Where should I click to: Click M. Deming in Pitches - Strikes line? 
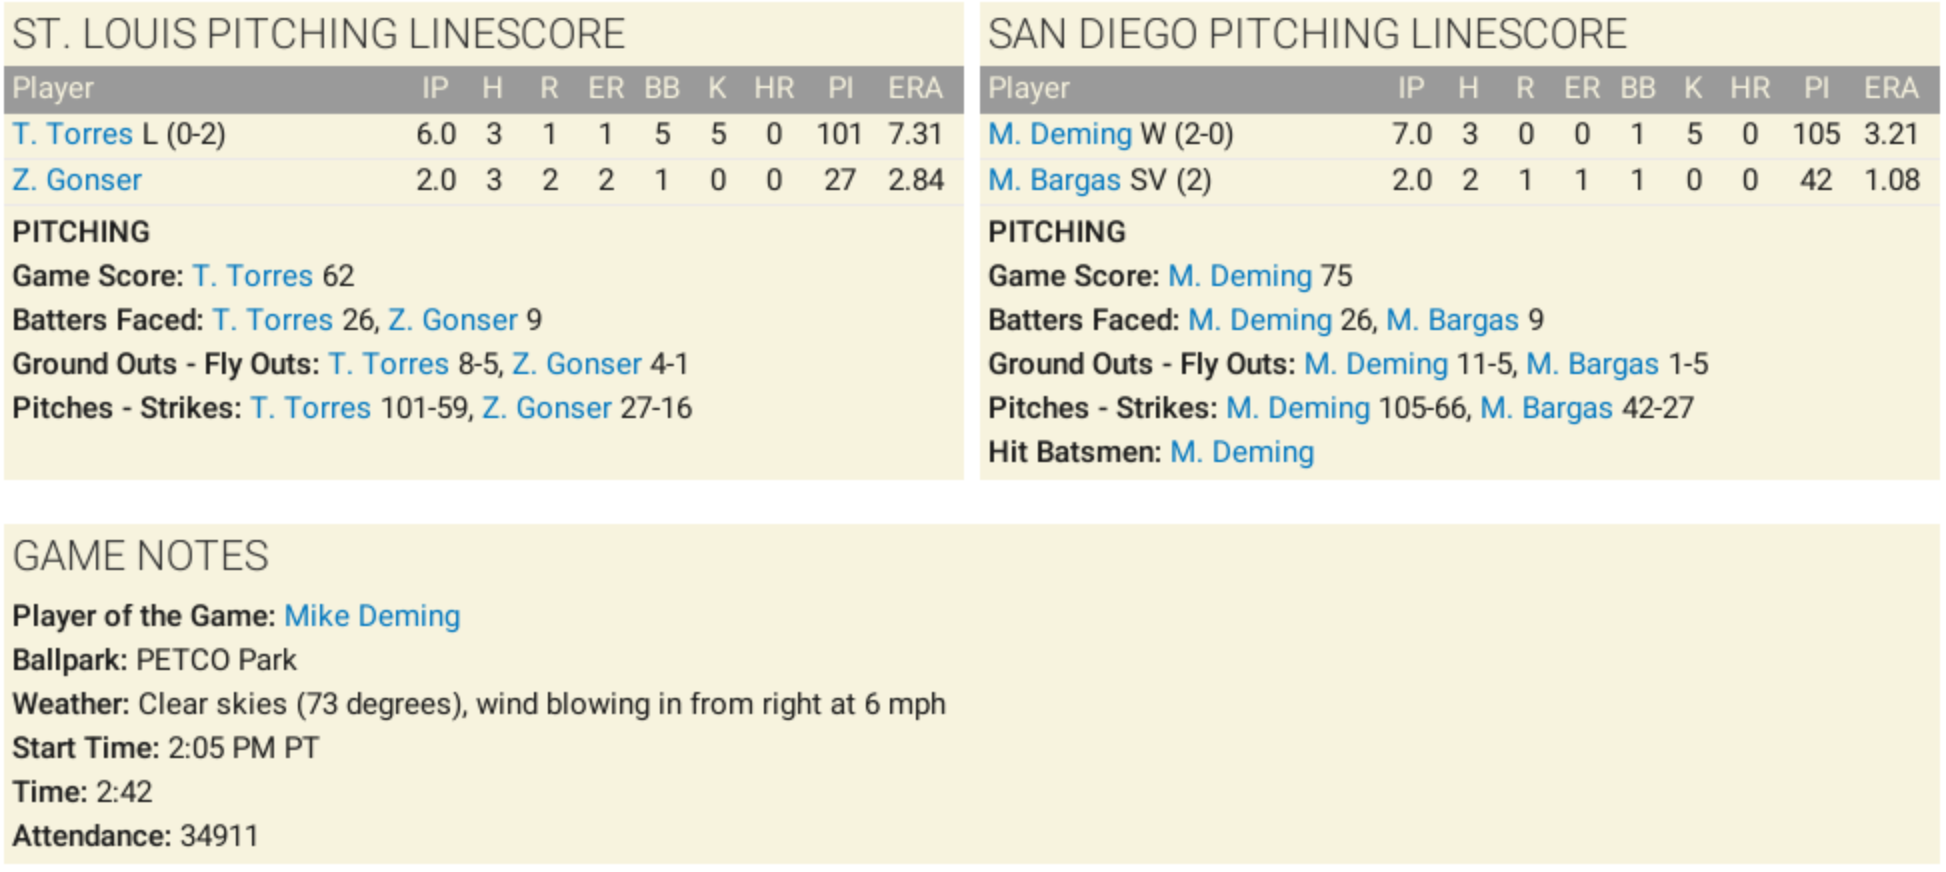click(x=1298, y=408)
